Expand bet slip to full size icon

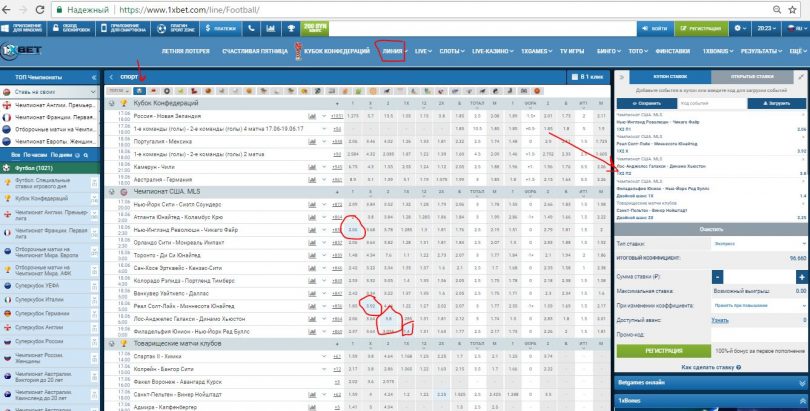click(x=800, y=76)
